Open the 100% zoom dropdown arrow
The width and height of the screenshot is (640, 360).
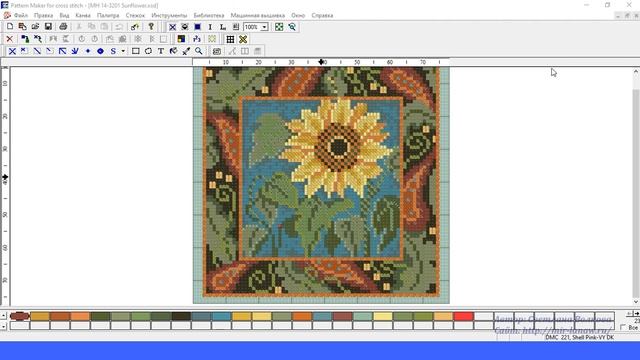(264, 27)
